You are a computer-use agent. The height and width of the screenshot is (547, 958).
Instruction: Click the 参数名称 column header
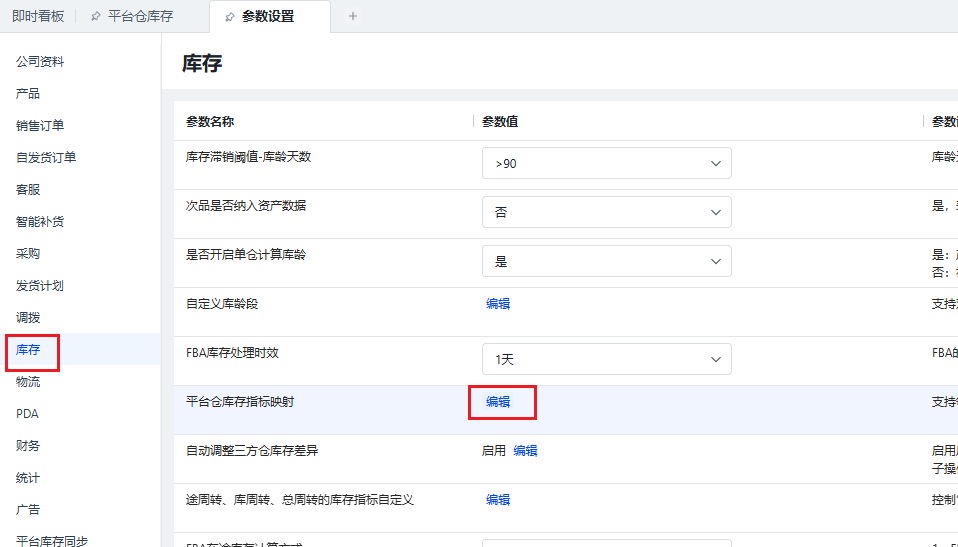[x=210, y=122]
